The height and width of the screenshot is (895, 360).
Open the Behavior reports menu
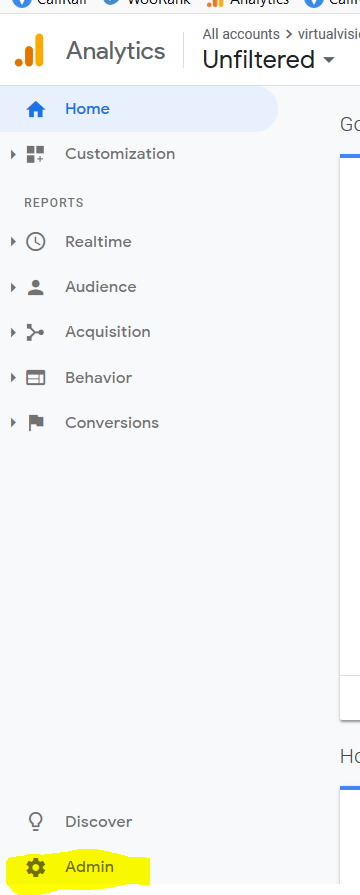[98, 378]
